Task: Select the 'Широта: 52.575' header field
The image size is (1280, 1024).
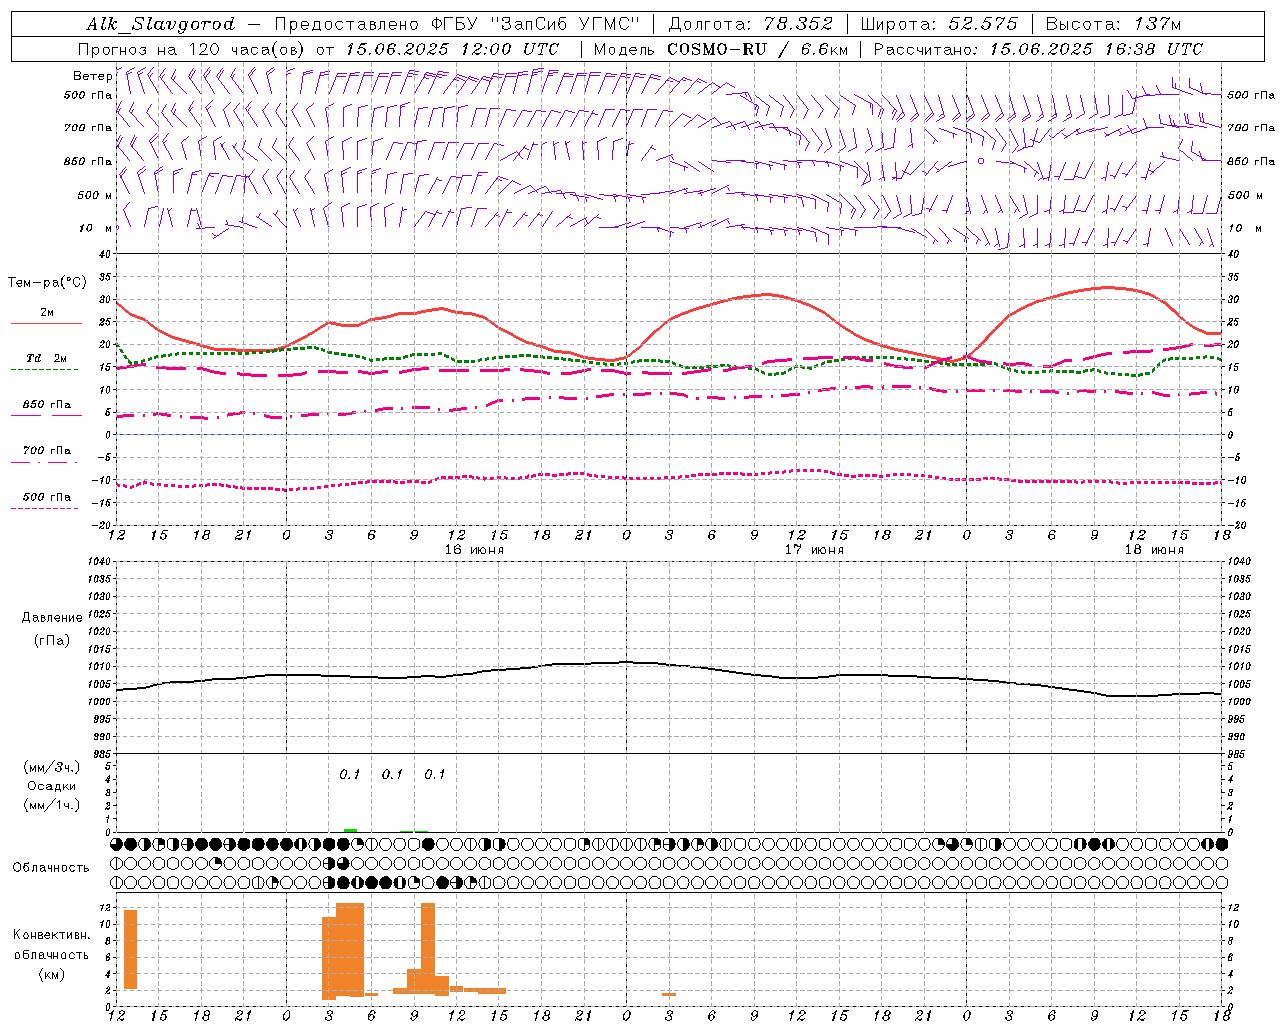Action: click(939, 24)
